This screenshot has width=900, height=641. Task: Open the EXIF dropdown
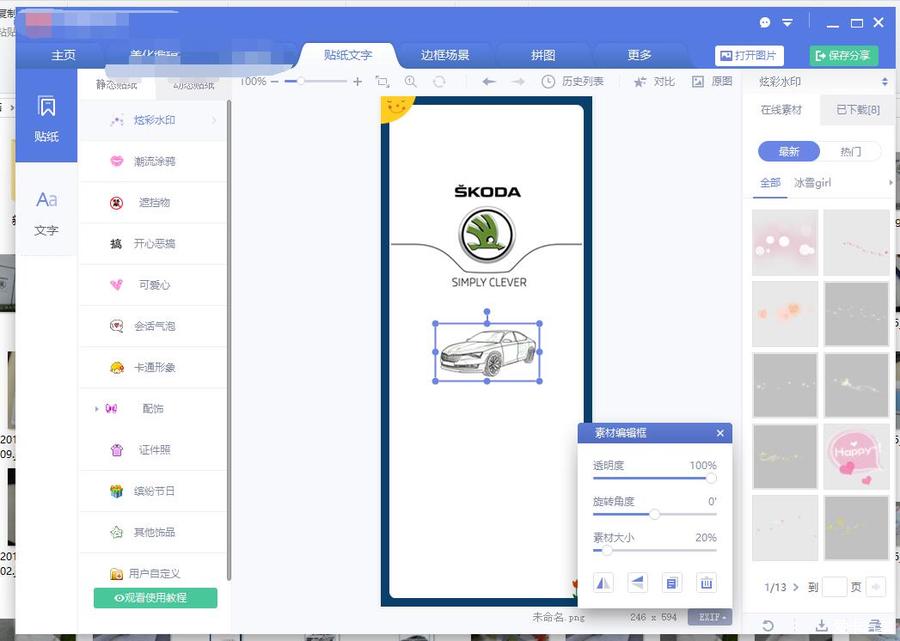[710, 617]
